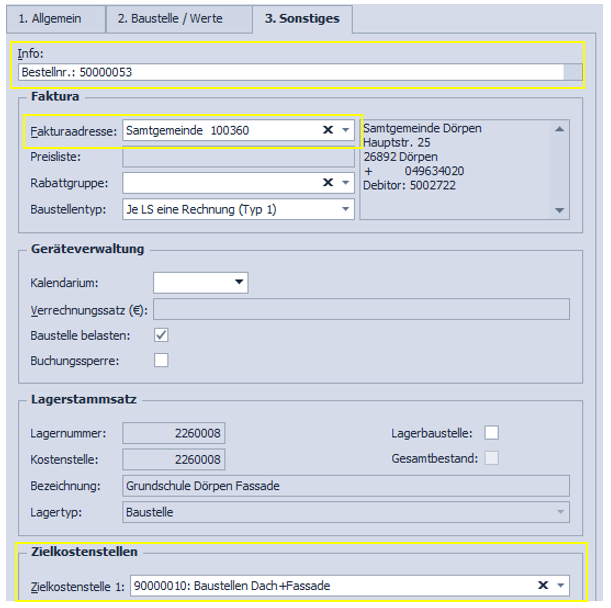611x608 pixels.
Task: Open the Kalendarium dropdown
Action: 238,283
